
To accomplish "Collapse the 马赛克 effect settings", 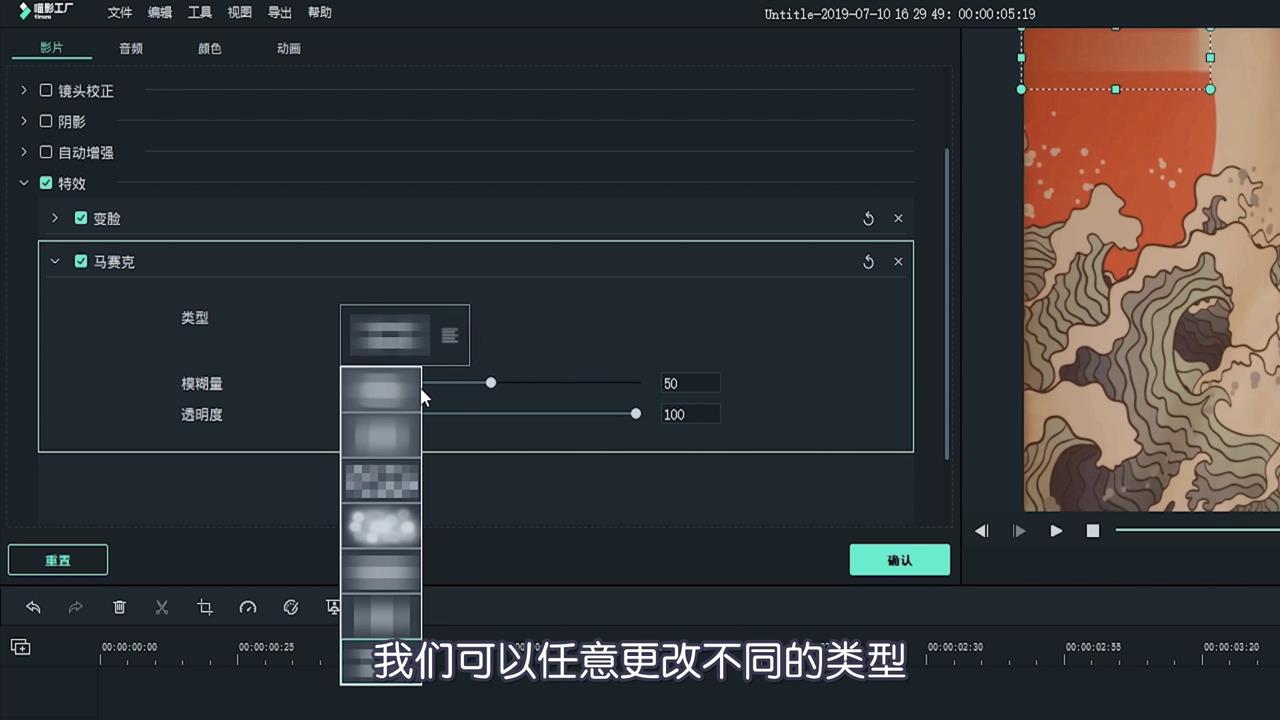I will pyautogui.click(x=55, y=261).
